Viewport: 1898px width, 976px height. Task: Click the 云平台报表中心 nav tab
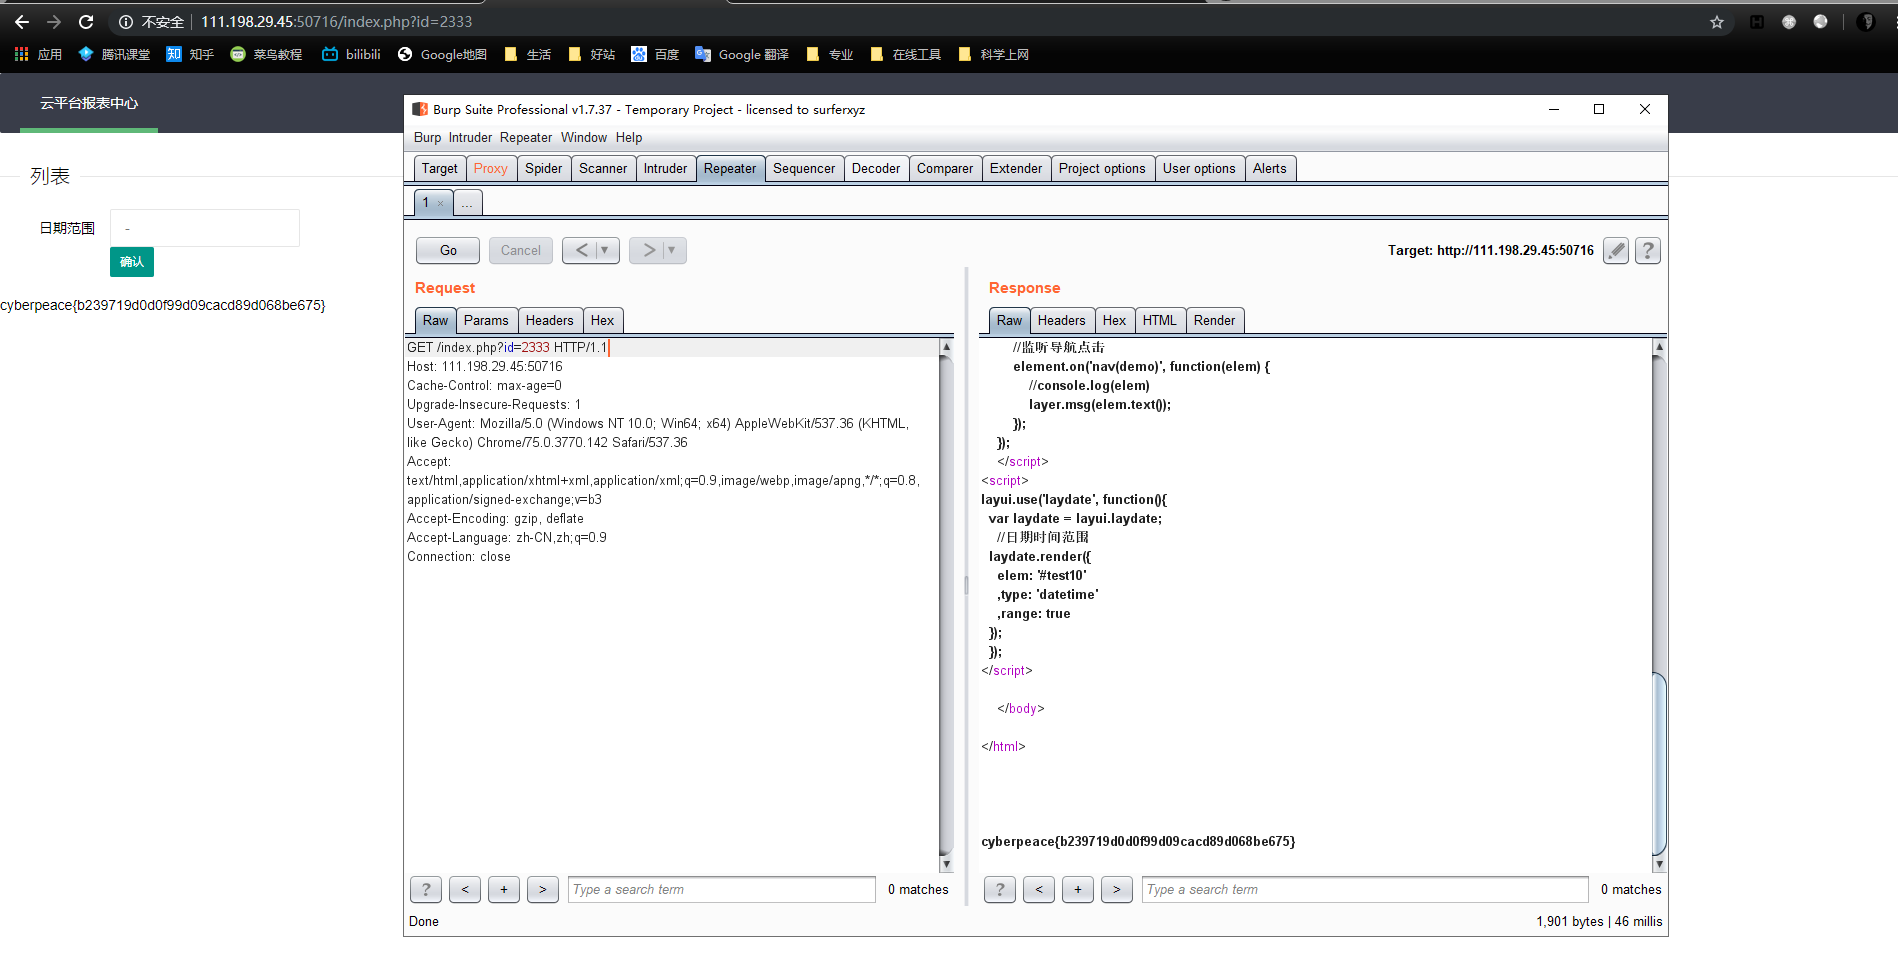89,103
